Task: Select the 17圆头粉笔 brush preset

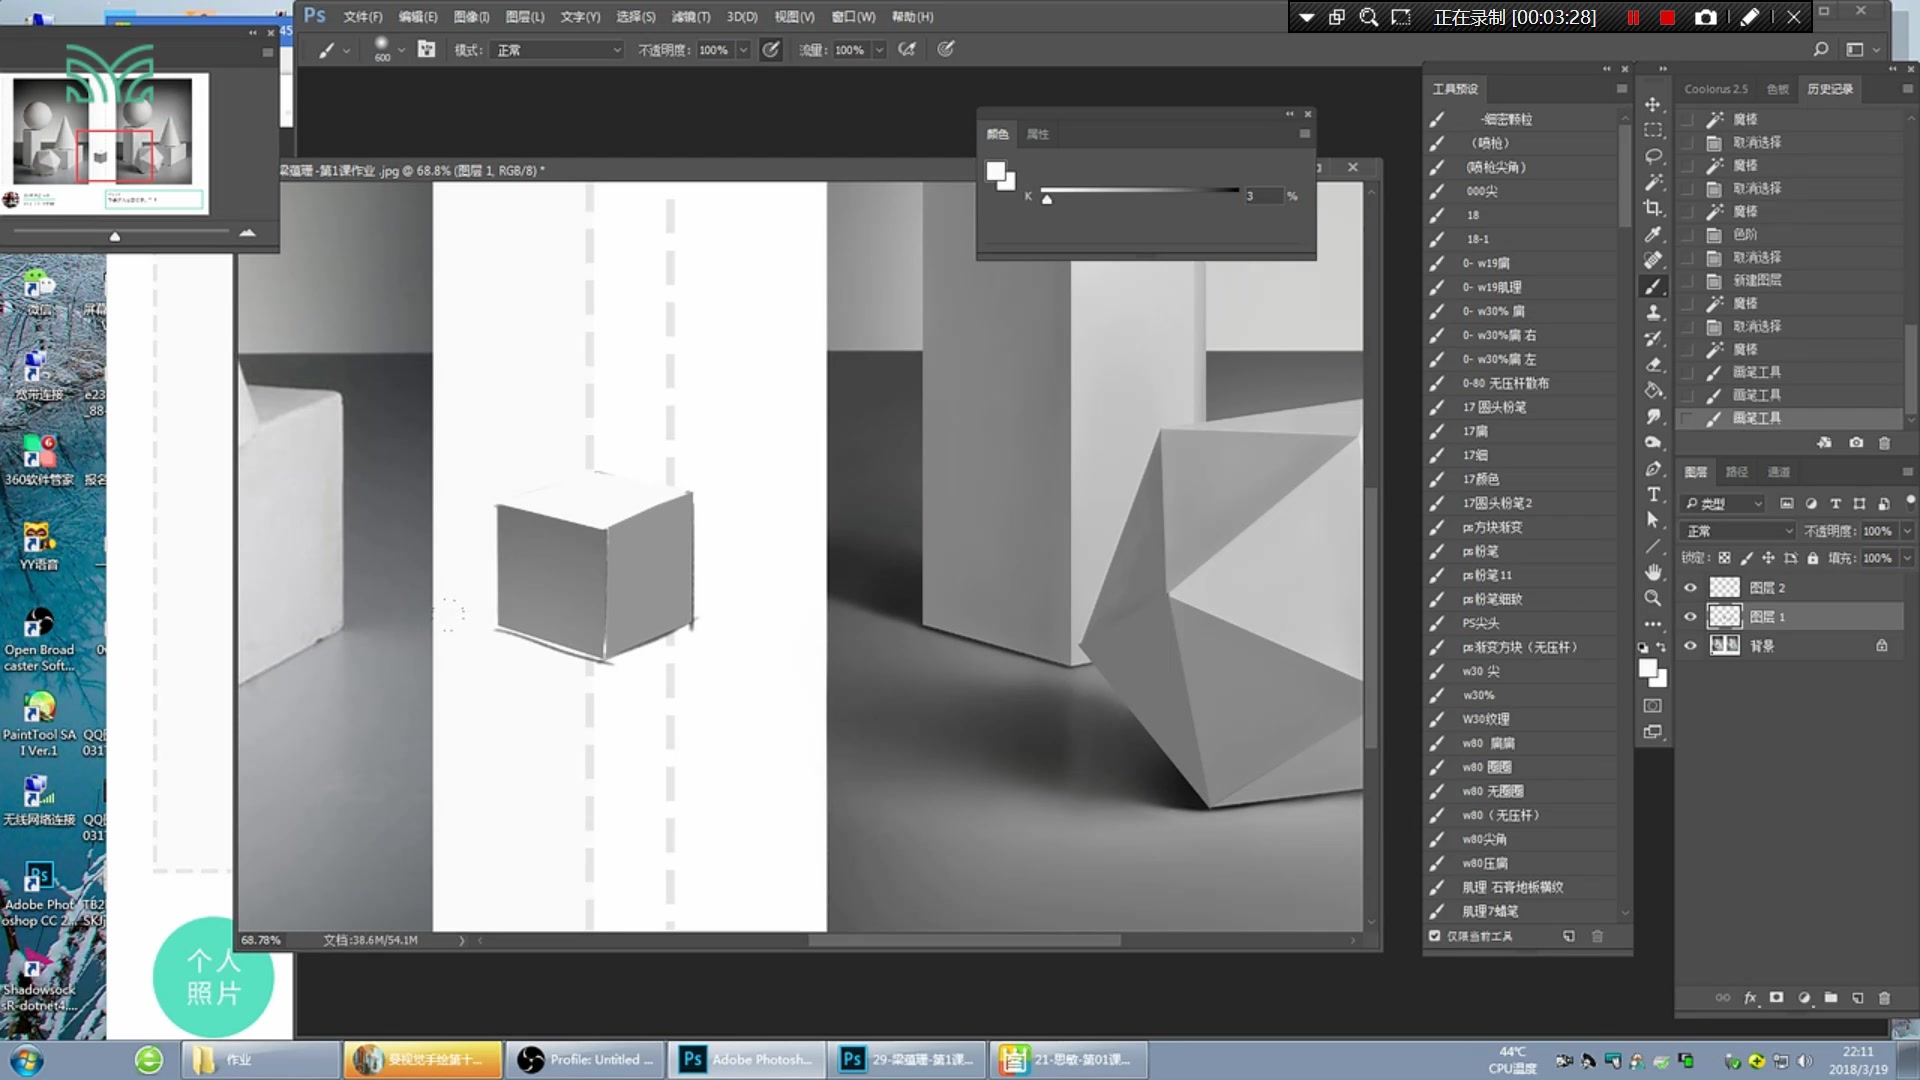Action: [1494, 407]
